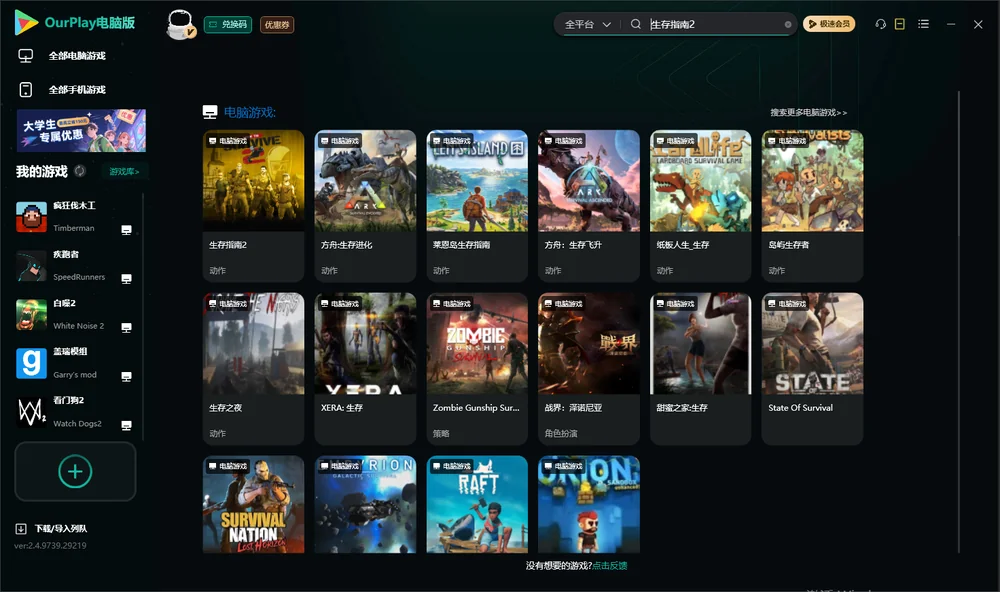
Task: Open customer service headset icon
Action: [880, 24]
